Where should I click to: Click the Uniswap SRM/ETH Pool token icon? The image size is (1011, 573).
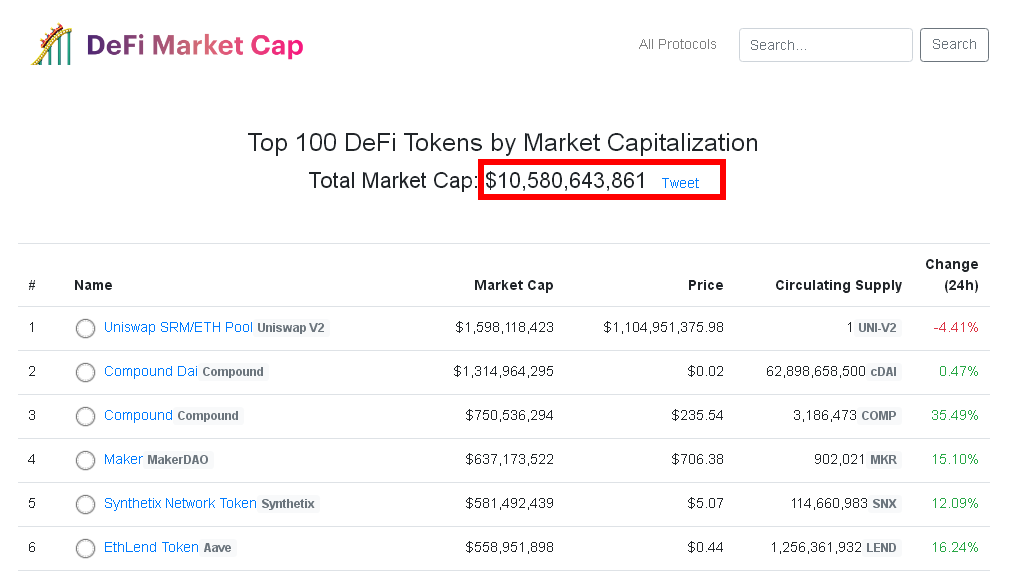click(x=85, y=328)
